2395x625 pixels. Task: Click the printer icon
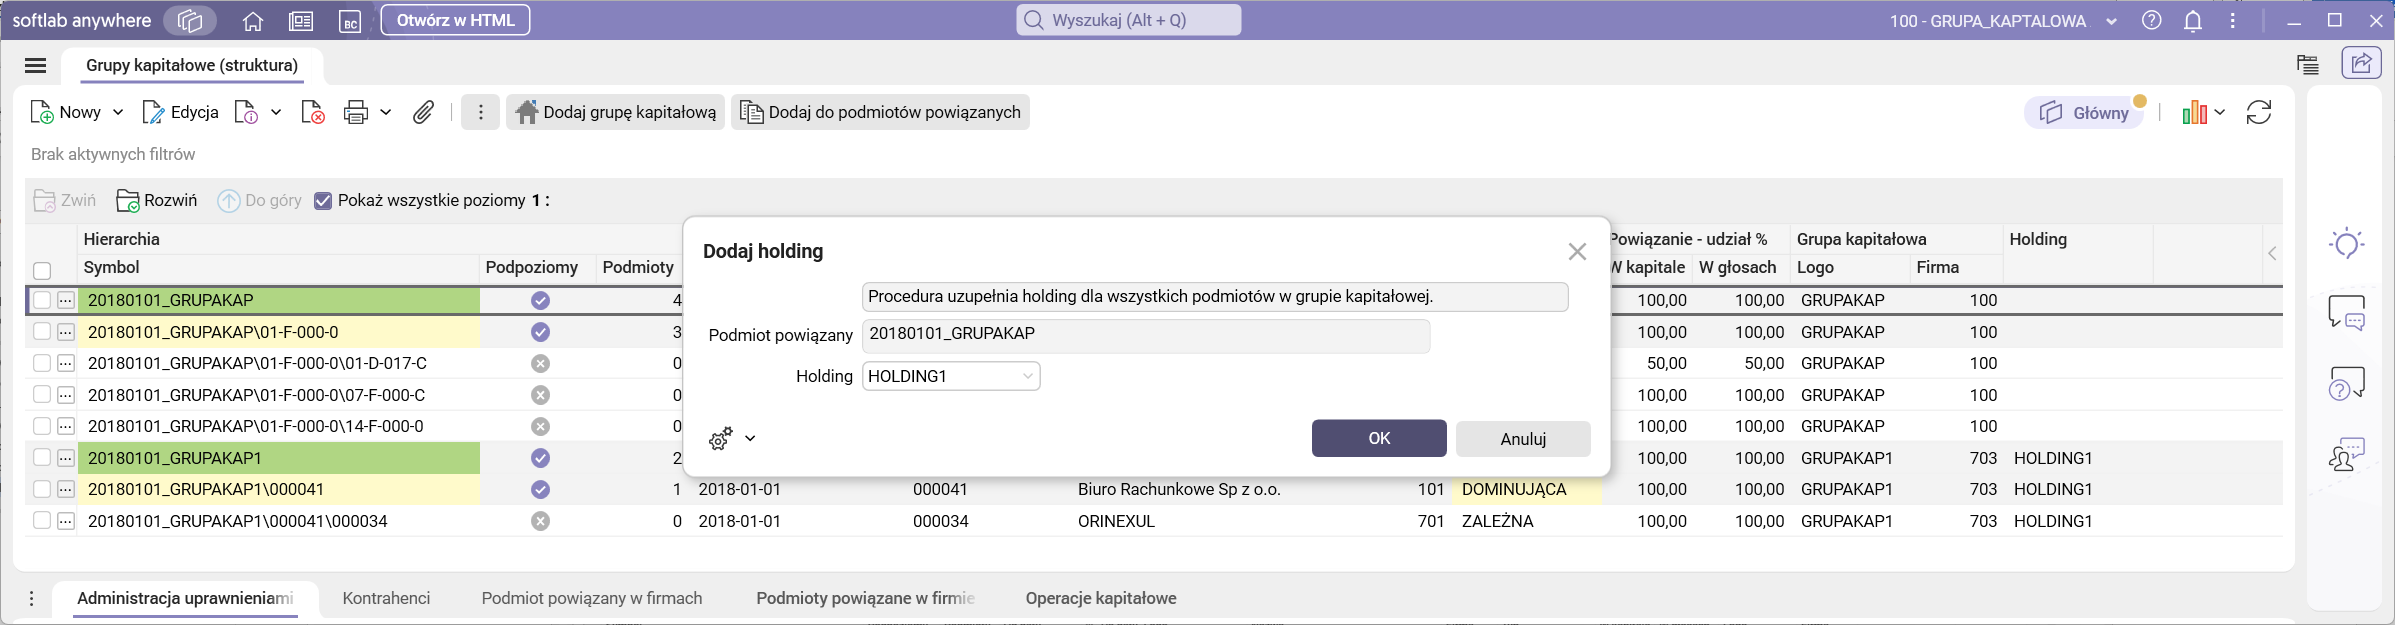coord(356,112)
